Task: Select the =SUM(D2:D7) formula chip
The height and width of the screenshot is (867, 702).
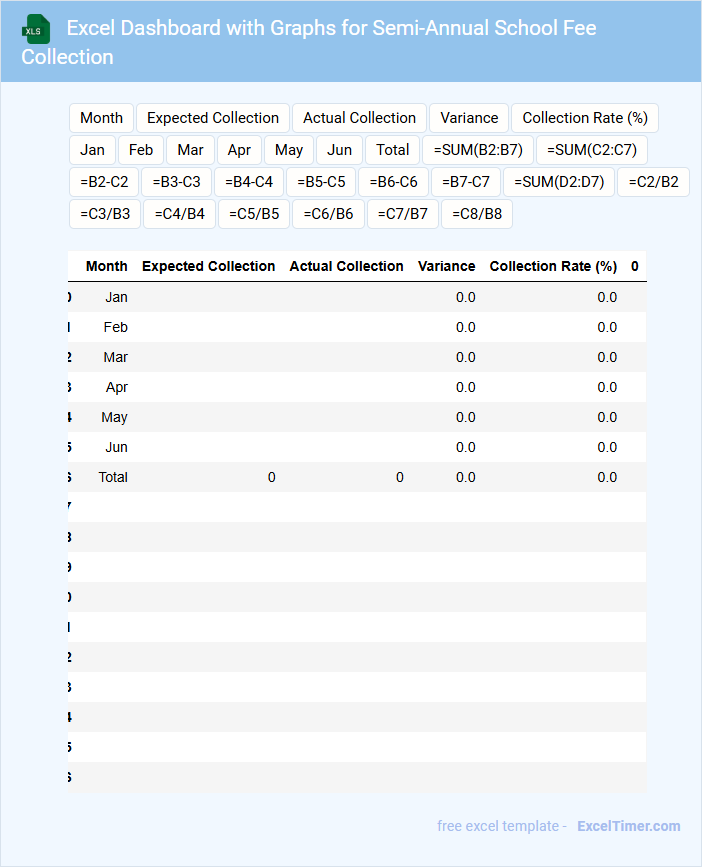Action: click(559, 182)
